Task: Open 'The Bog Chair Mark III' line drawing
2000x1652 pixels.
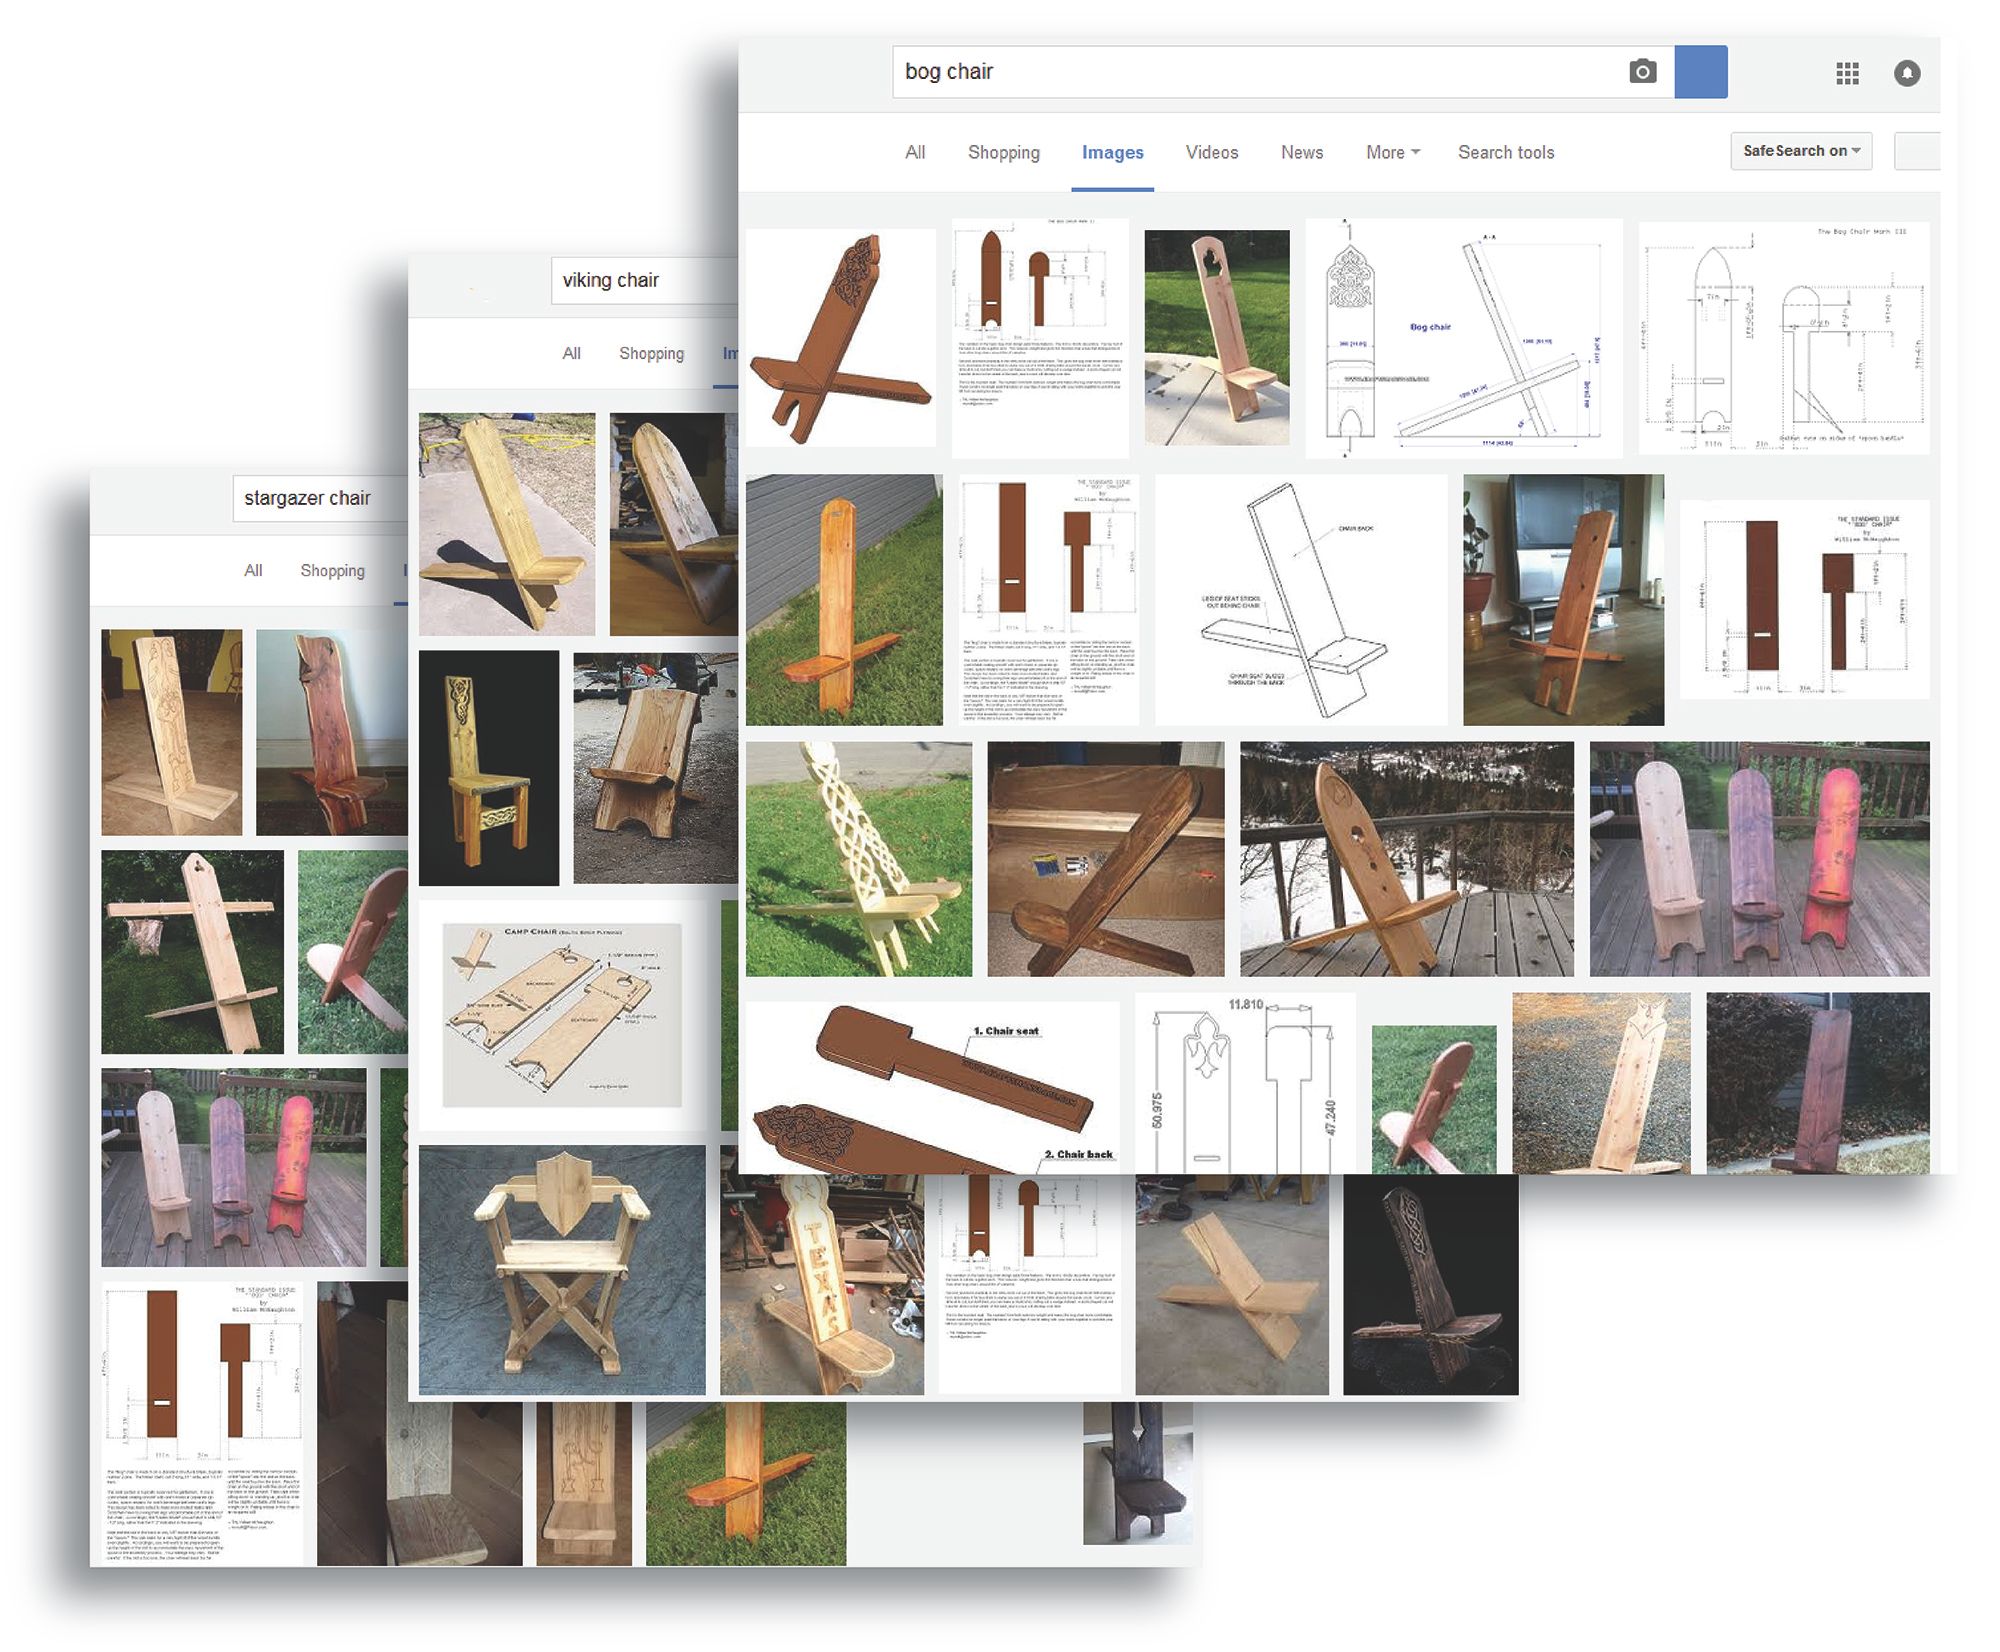Action: [1784, 338]
